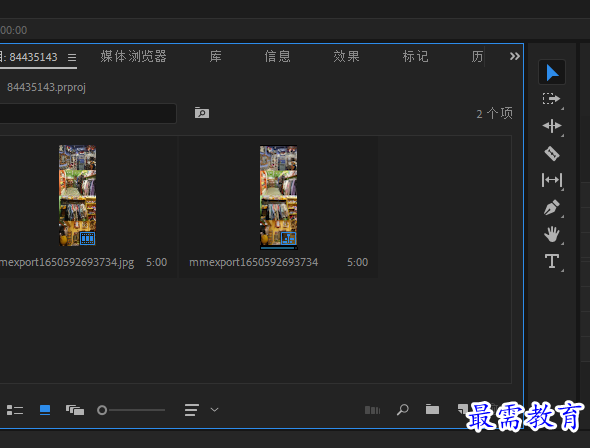590x448 pixels.
Task: Switch project panel to list view
Action: click(x=15, y=410)
